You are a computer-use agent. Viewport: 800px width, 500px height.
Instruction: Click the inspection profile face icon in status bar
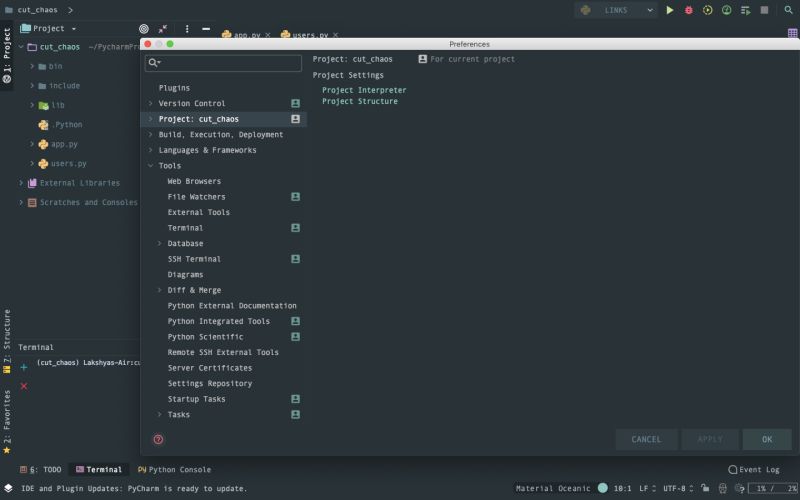click(x=722, y=488)
